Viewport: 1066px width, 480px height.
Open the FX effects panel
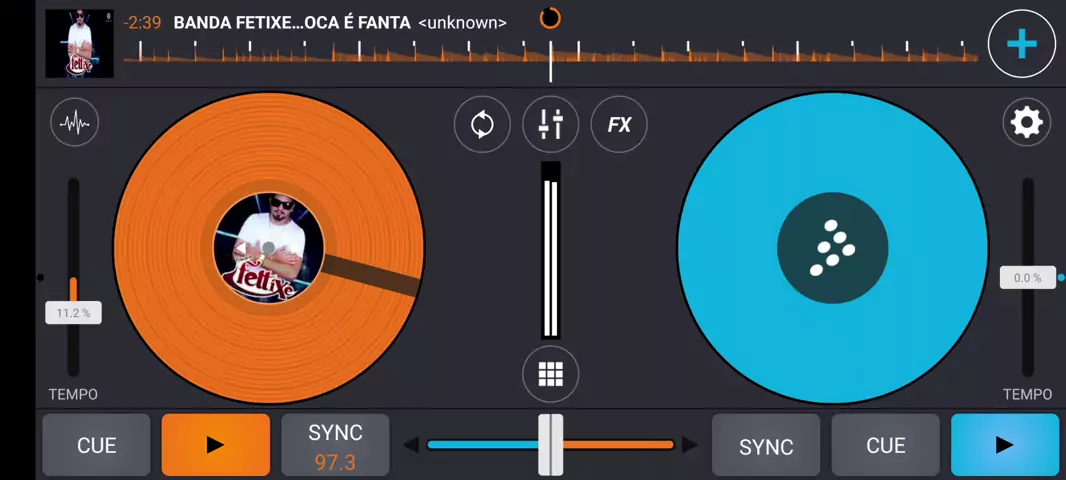point(619,124)
